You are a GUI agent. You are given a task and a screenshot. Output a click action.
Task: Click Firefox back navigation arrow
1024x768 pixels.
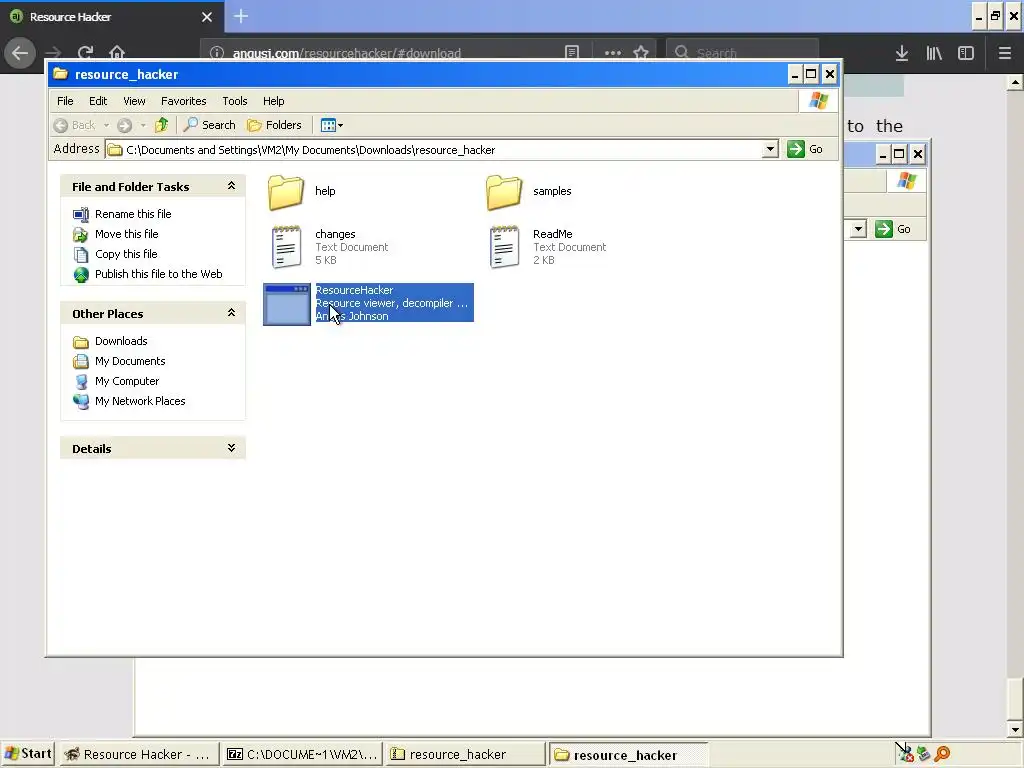click(x=20, y=53)
